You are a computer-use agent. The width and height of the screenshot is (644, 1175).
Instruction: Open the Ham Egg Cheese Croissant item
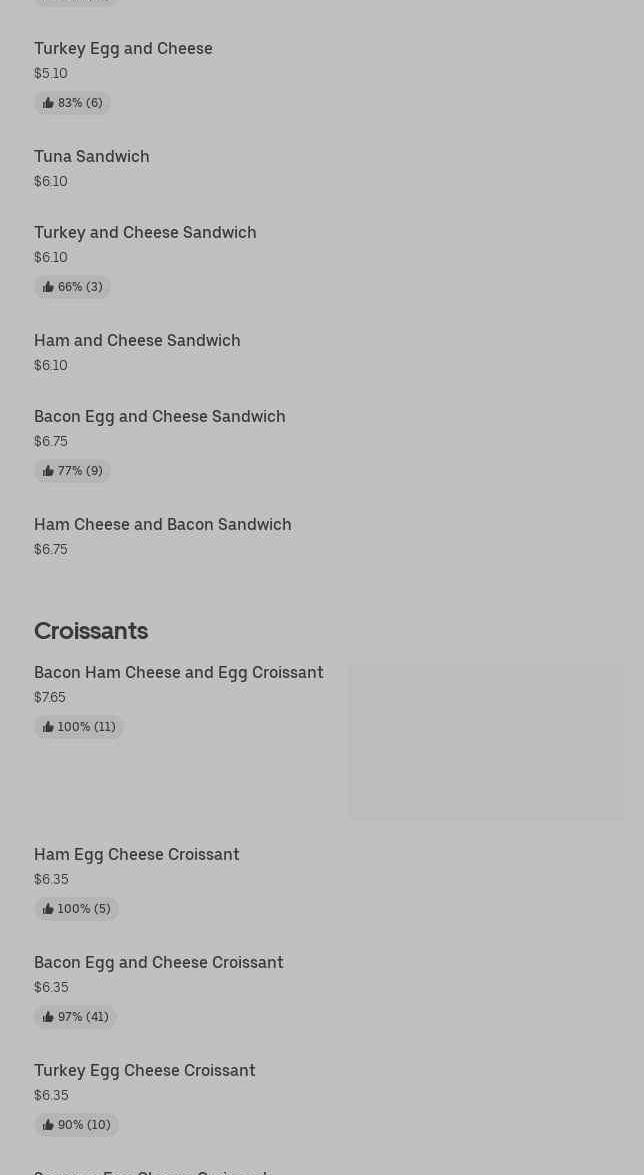[x=137, y=854]
